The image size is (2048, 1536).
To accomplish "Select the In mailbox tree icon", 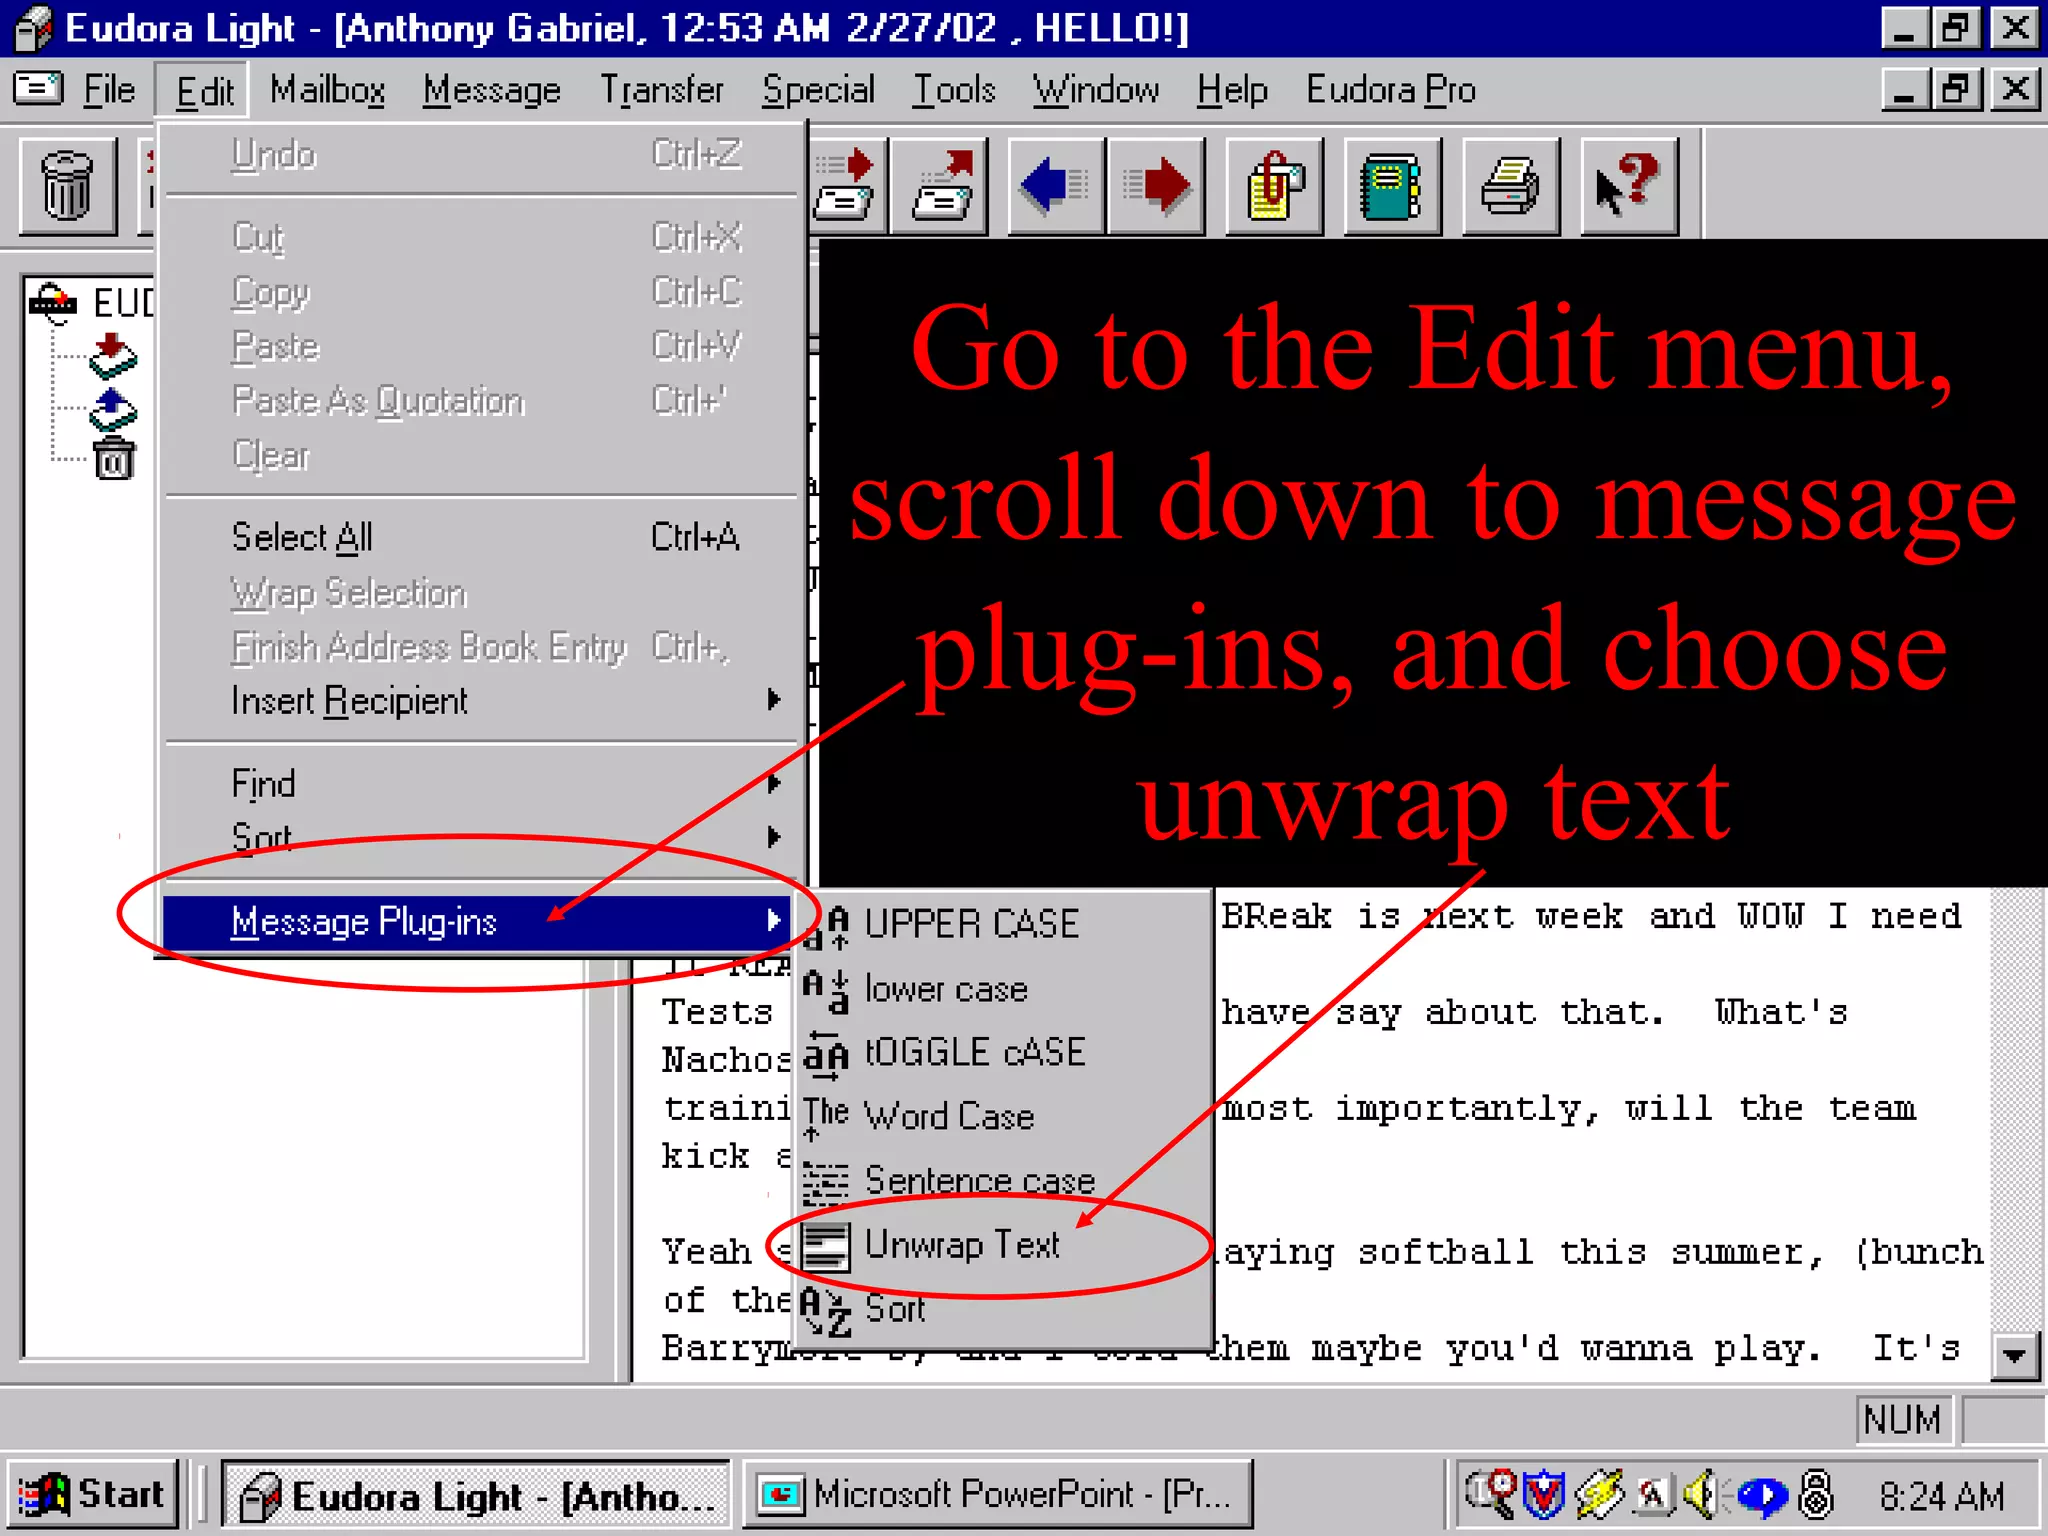I will pyautogui.click(x=113, y=357).
